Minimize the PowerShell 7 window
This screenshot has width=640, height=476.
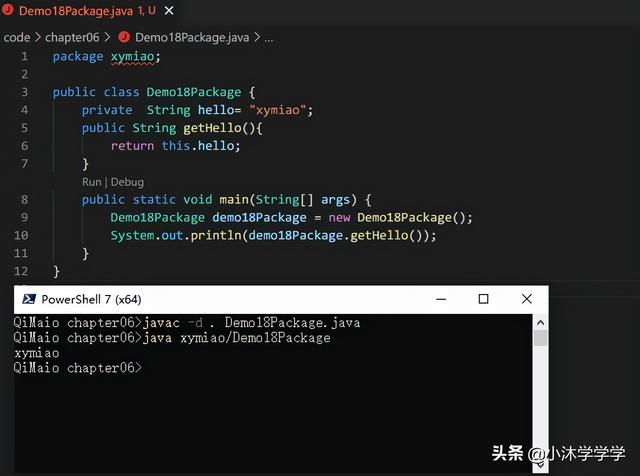441,299
